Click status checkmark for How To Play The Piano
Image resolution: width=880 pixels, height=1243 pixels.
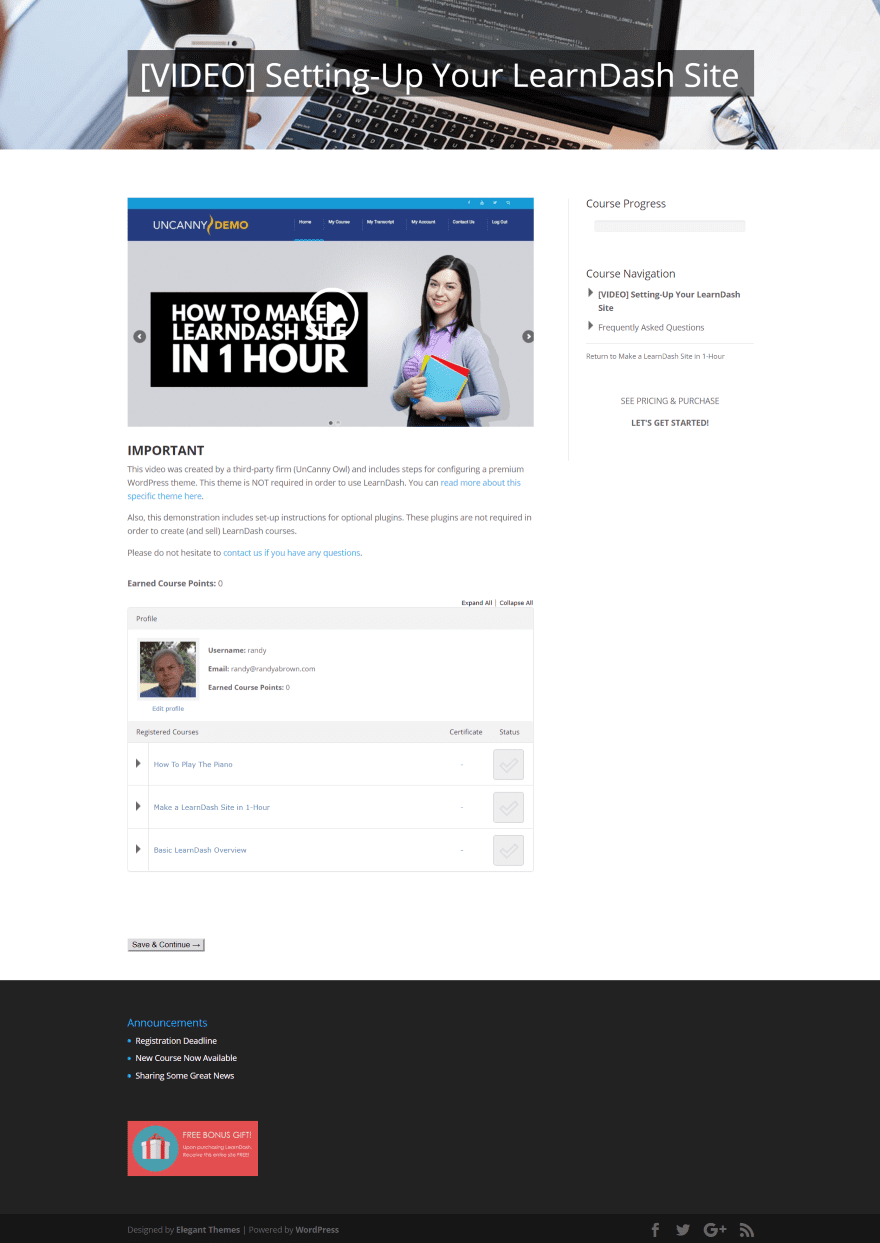pyautogui.click(x=508, y=764)
